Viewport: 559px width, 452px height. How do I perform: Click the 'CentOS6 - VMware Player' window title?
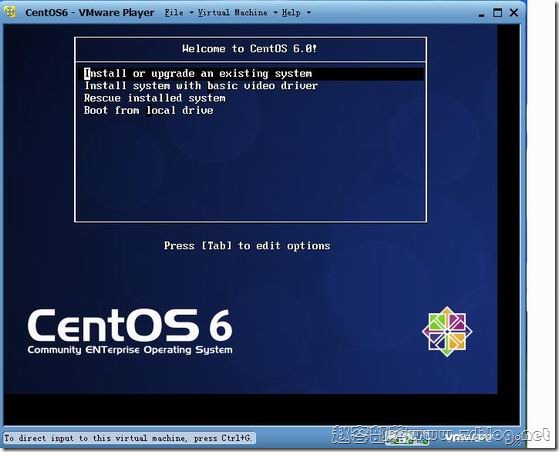[x=90, y=12]
